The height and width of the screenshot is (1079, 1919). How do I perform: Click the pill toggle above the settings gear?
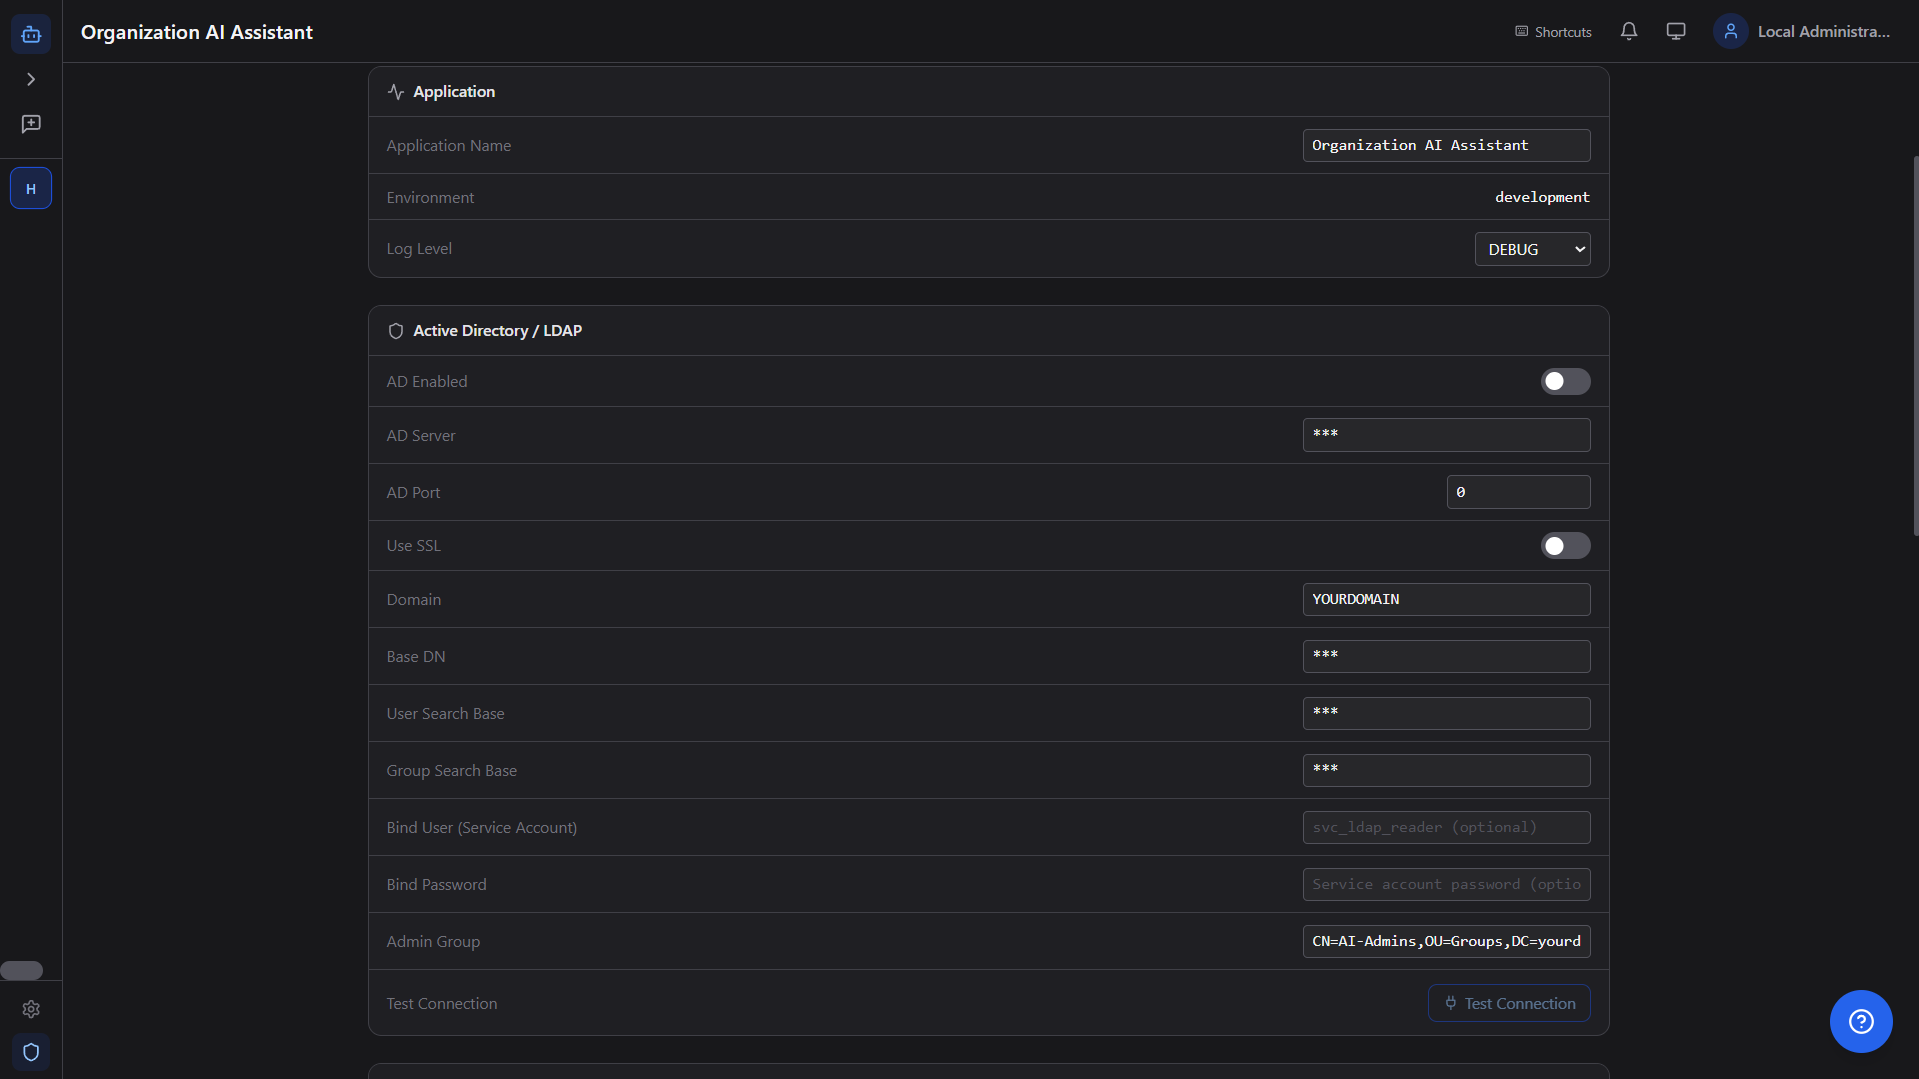[22, 970]
